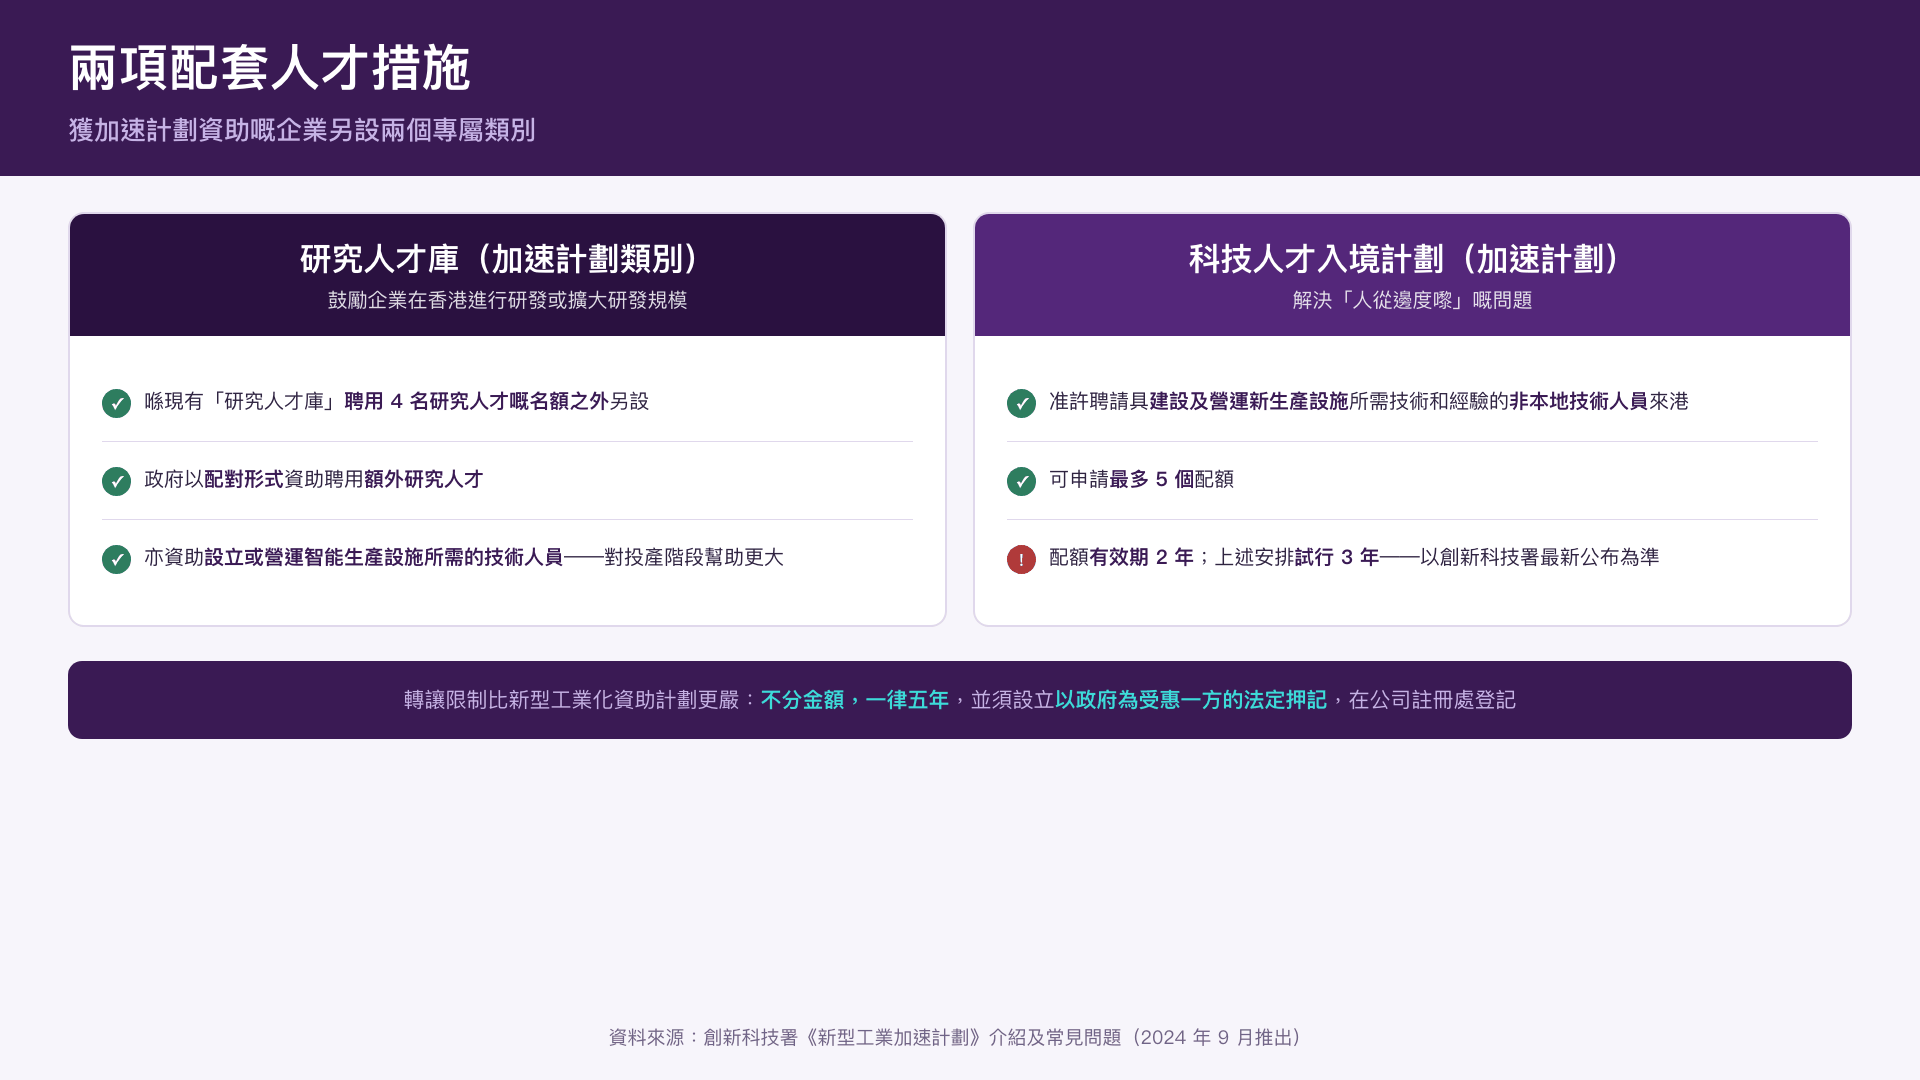Click the text 非本地技術人員來港

point(1599,401)
